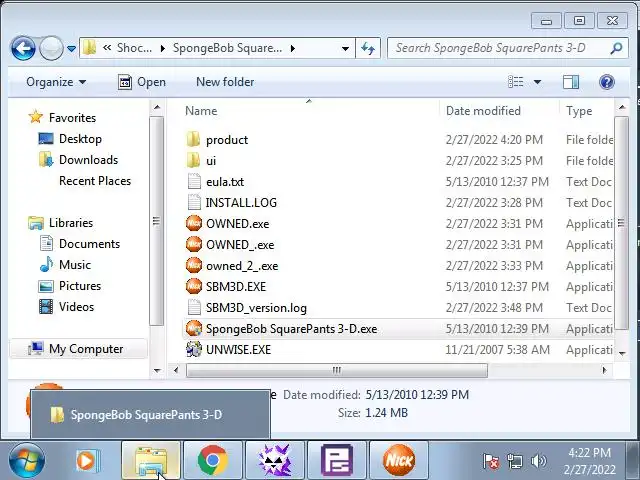The width and height of the screenshot is (640, 480).
Task: Change the view with the view icon
Action: 516,82
